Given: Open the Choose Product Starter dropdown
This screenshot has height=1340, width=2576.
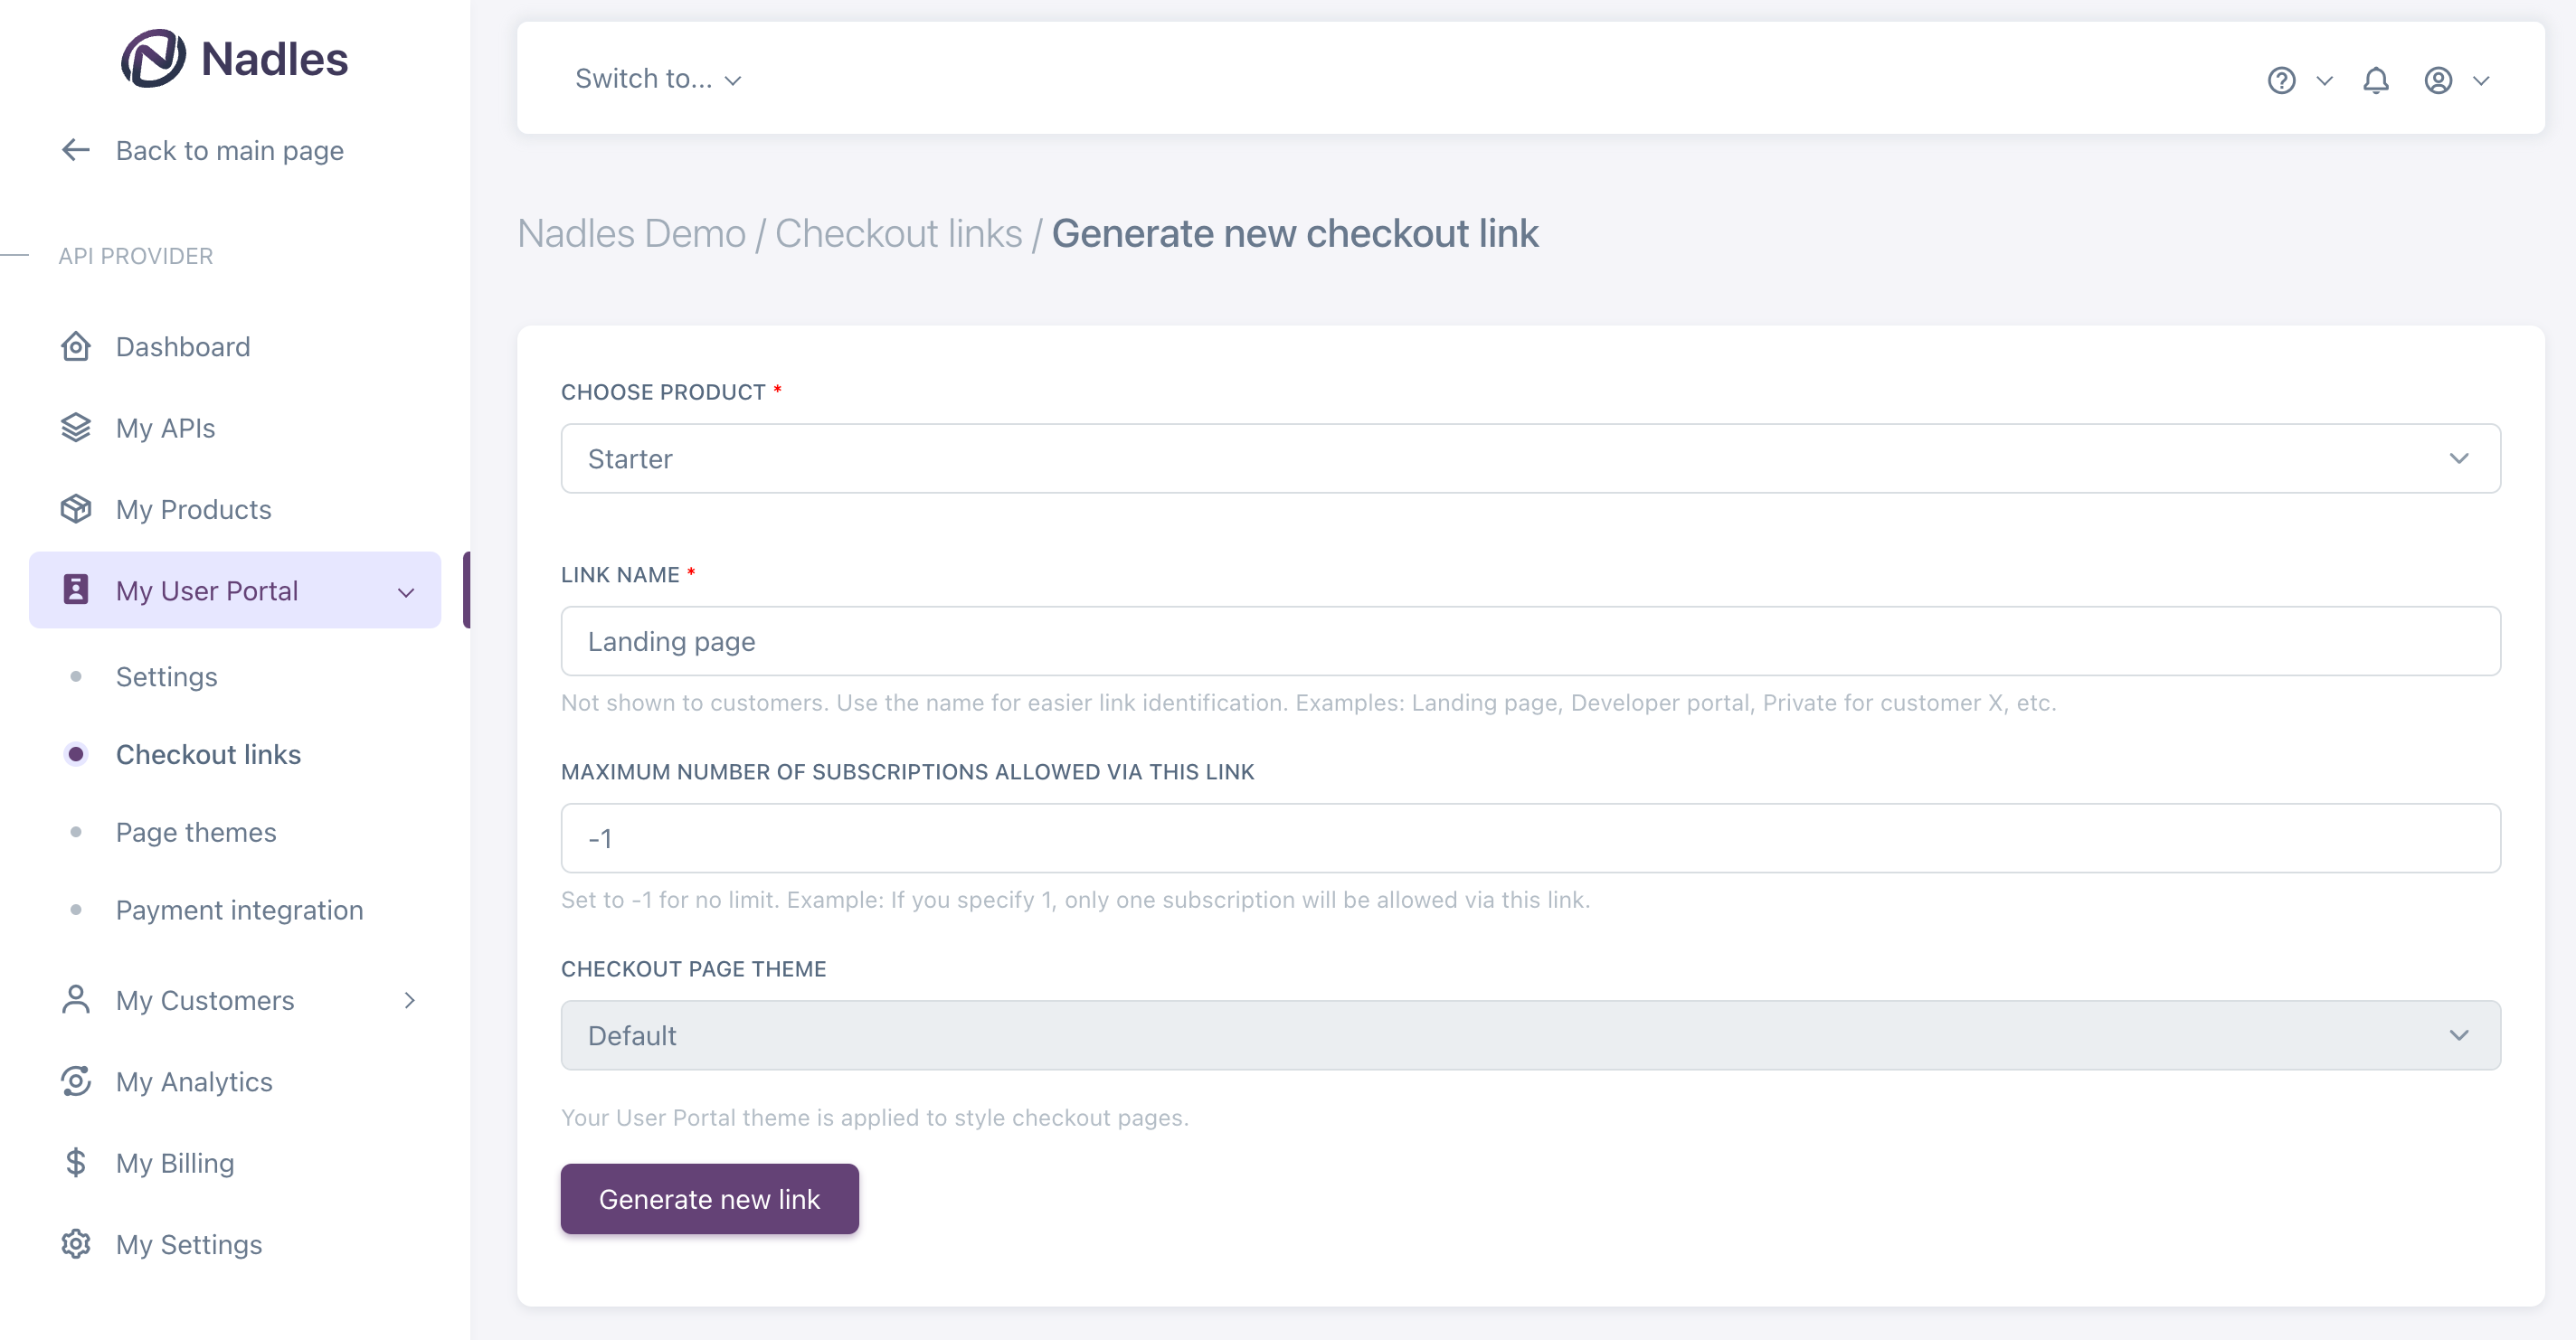Looking at the screenshot, I should (x=1530, y=458).
